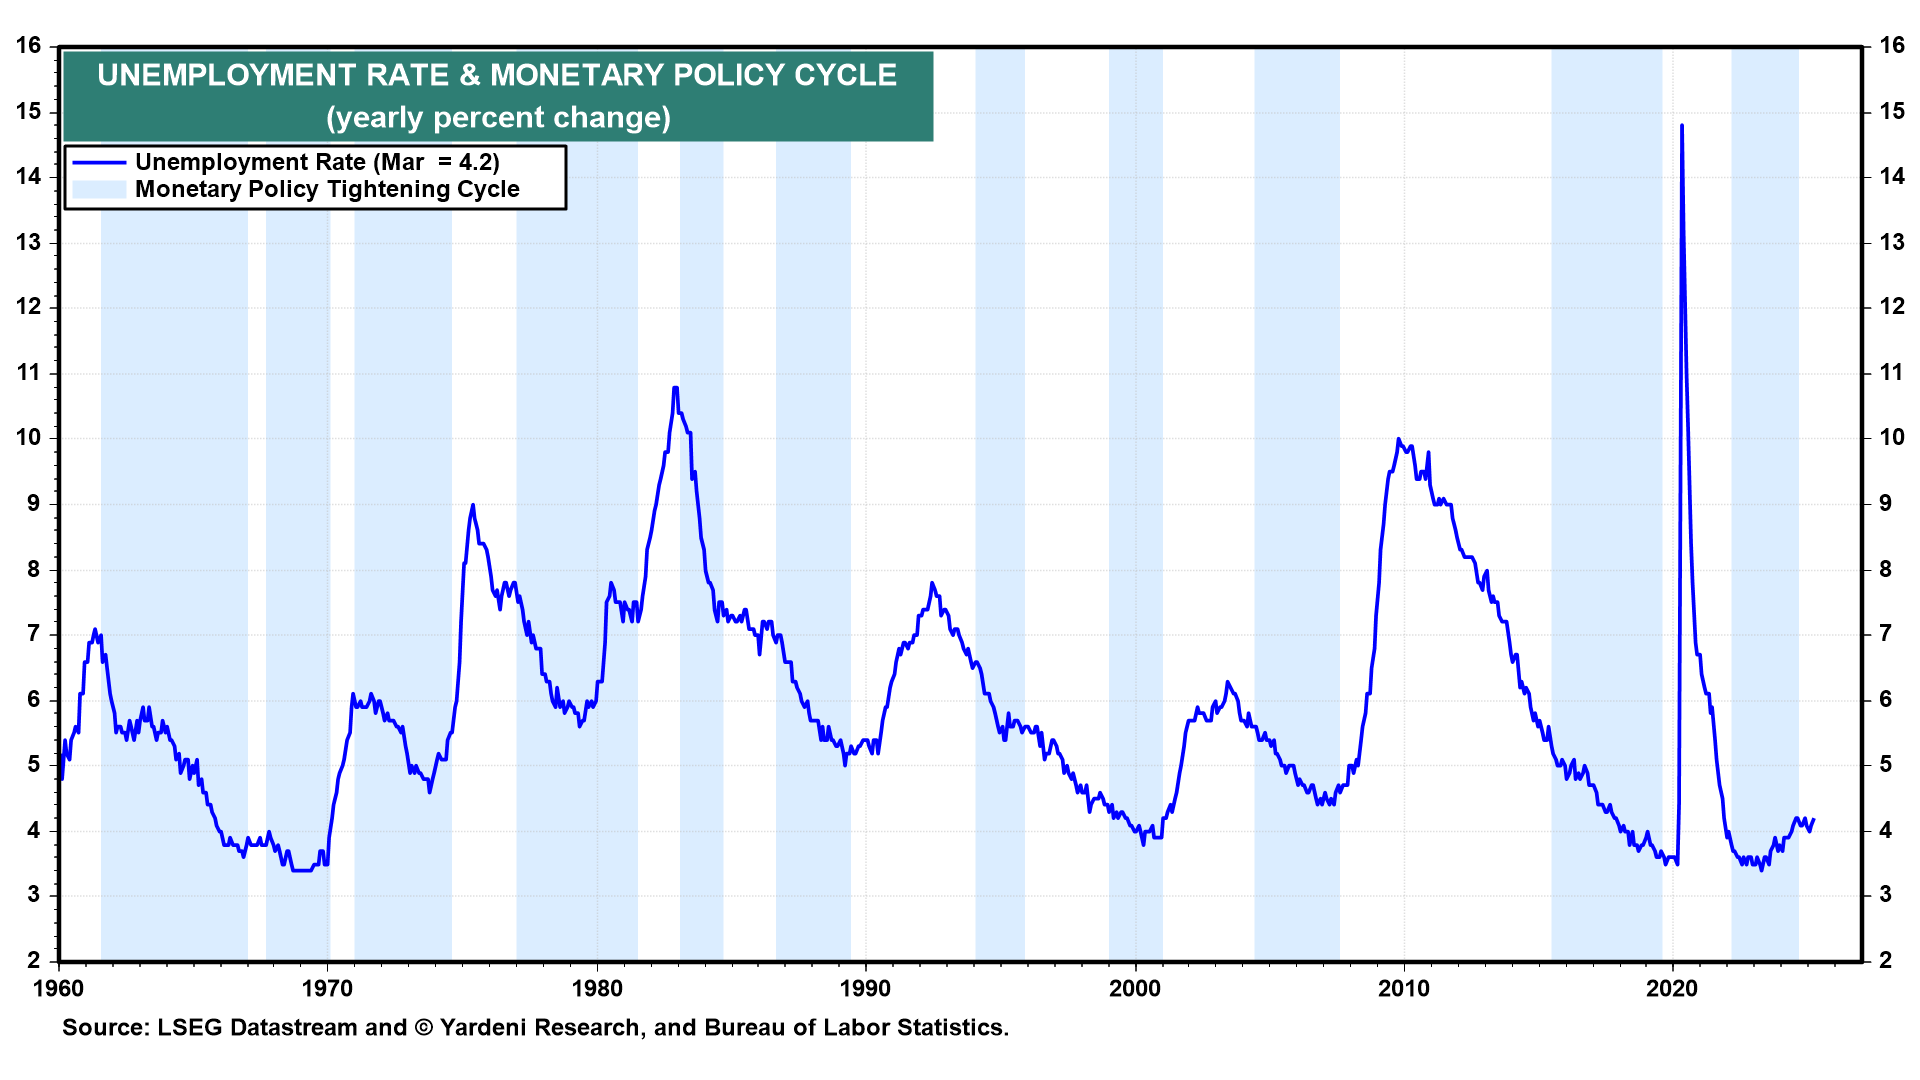Click the 'yearly percent change' subtitle
Image resolution: width=1920 pixels, height=1080 pixels.
498,118
